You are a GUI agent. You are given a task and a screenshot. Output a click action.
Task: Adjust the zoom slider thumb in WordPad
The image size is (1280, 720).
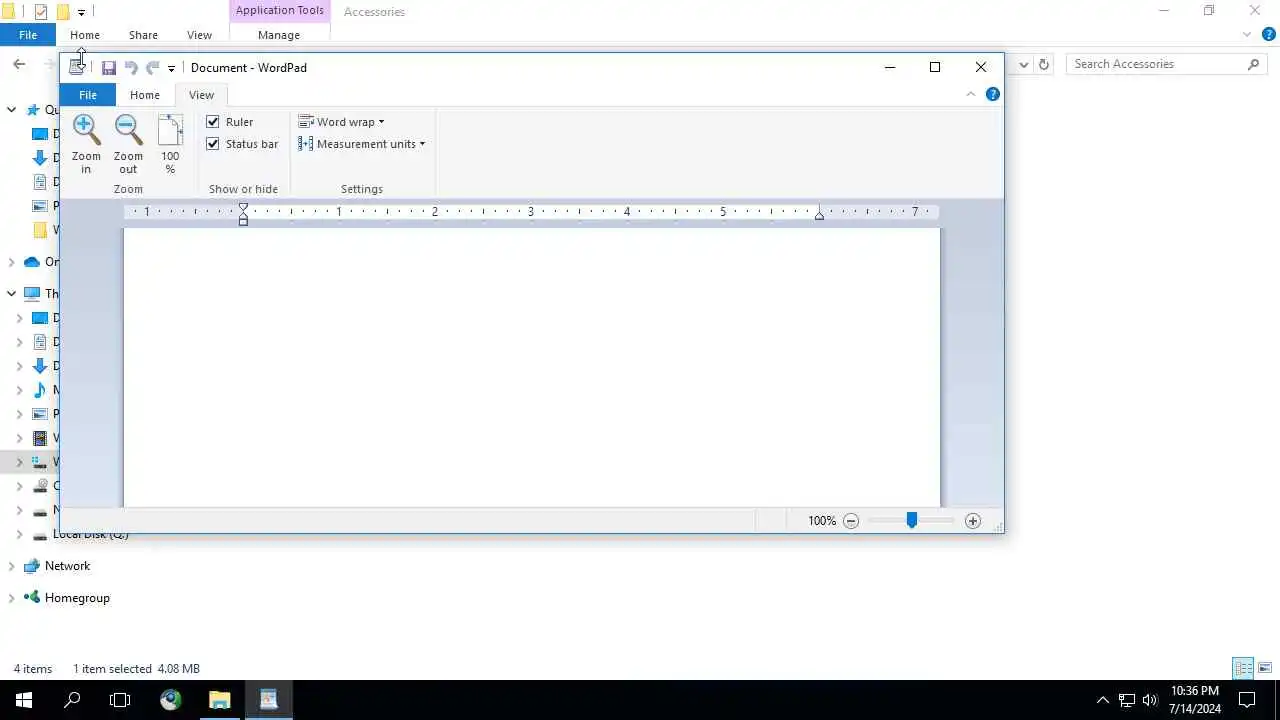[911, 520]
